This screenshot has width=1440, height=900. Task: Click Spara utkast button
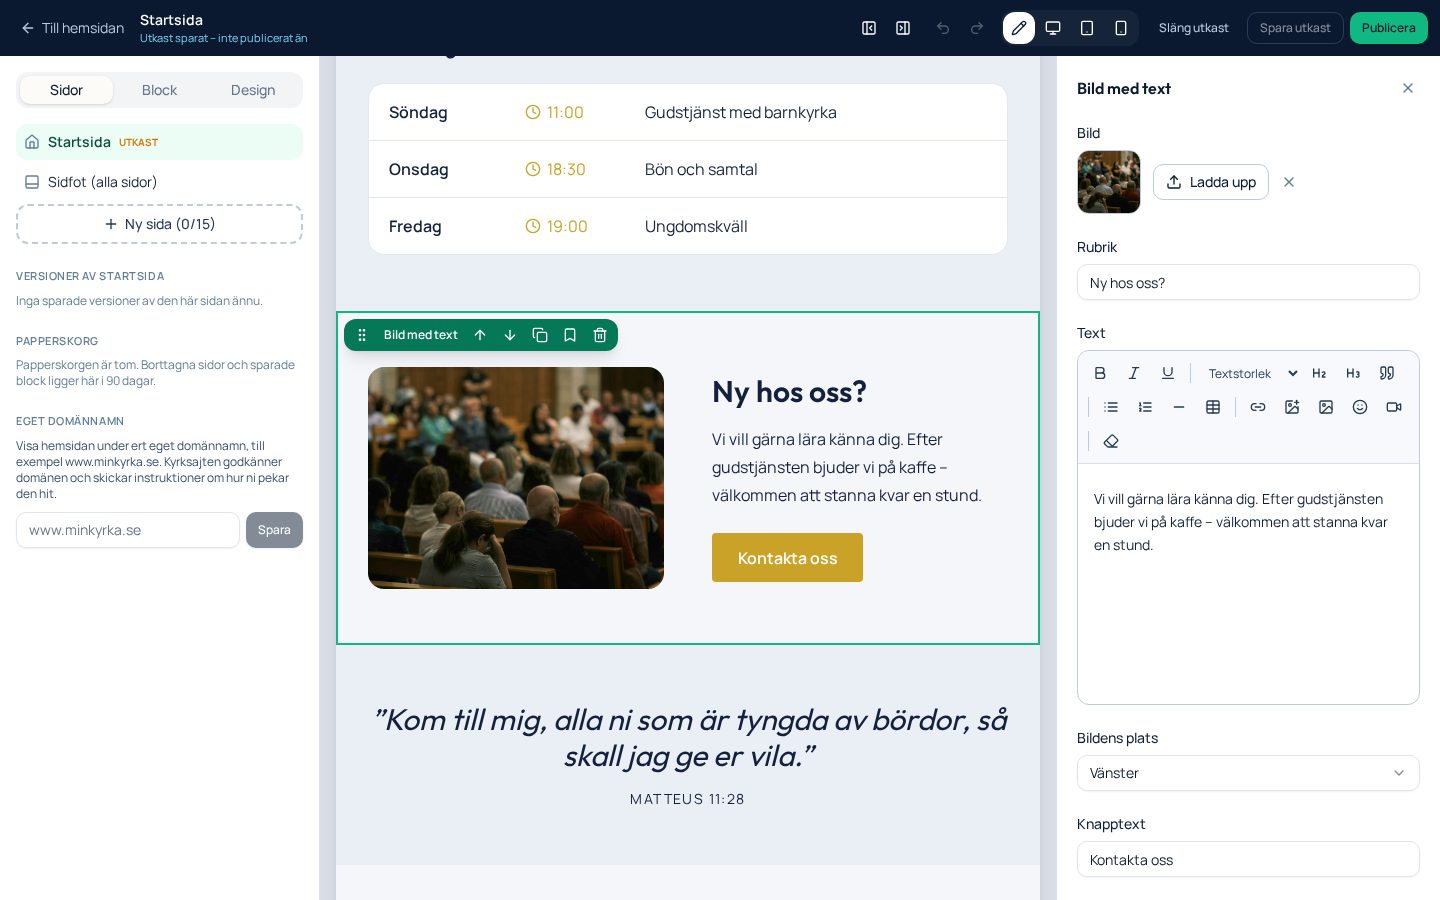pos(1295,28)
